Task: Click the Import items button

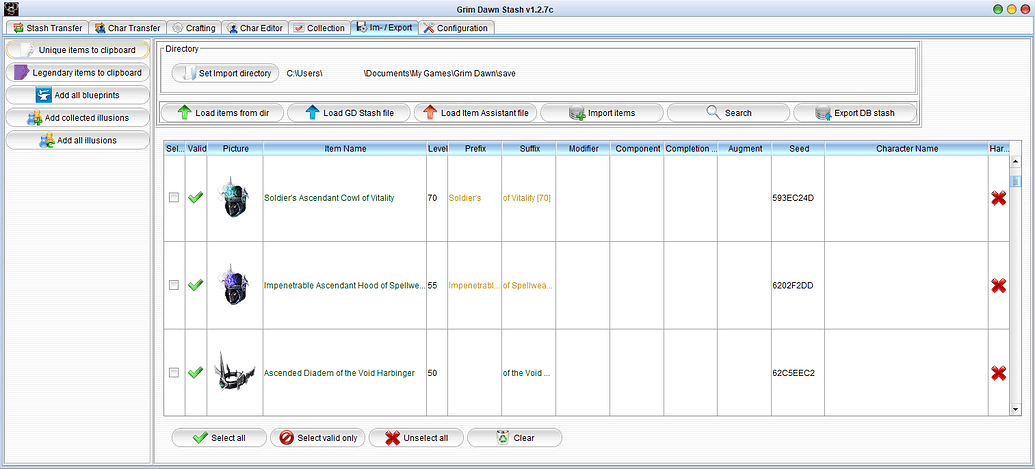Action: [x=602, y=113]
